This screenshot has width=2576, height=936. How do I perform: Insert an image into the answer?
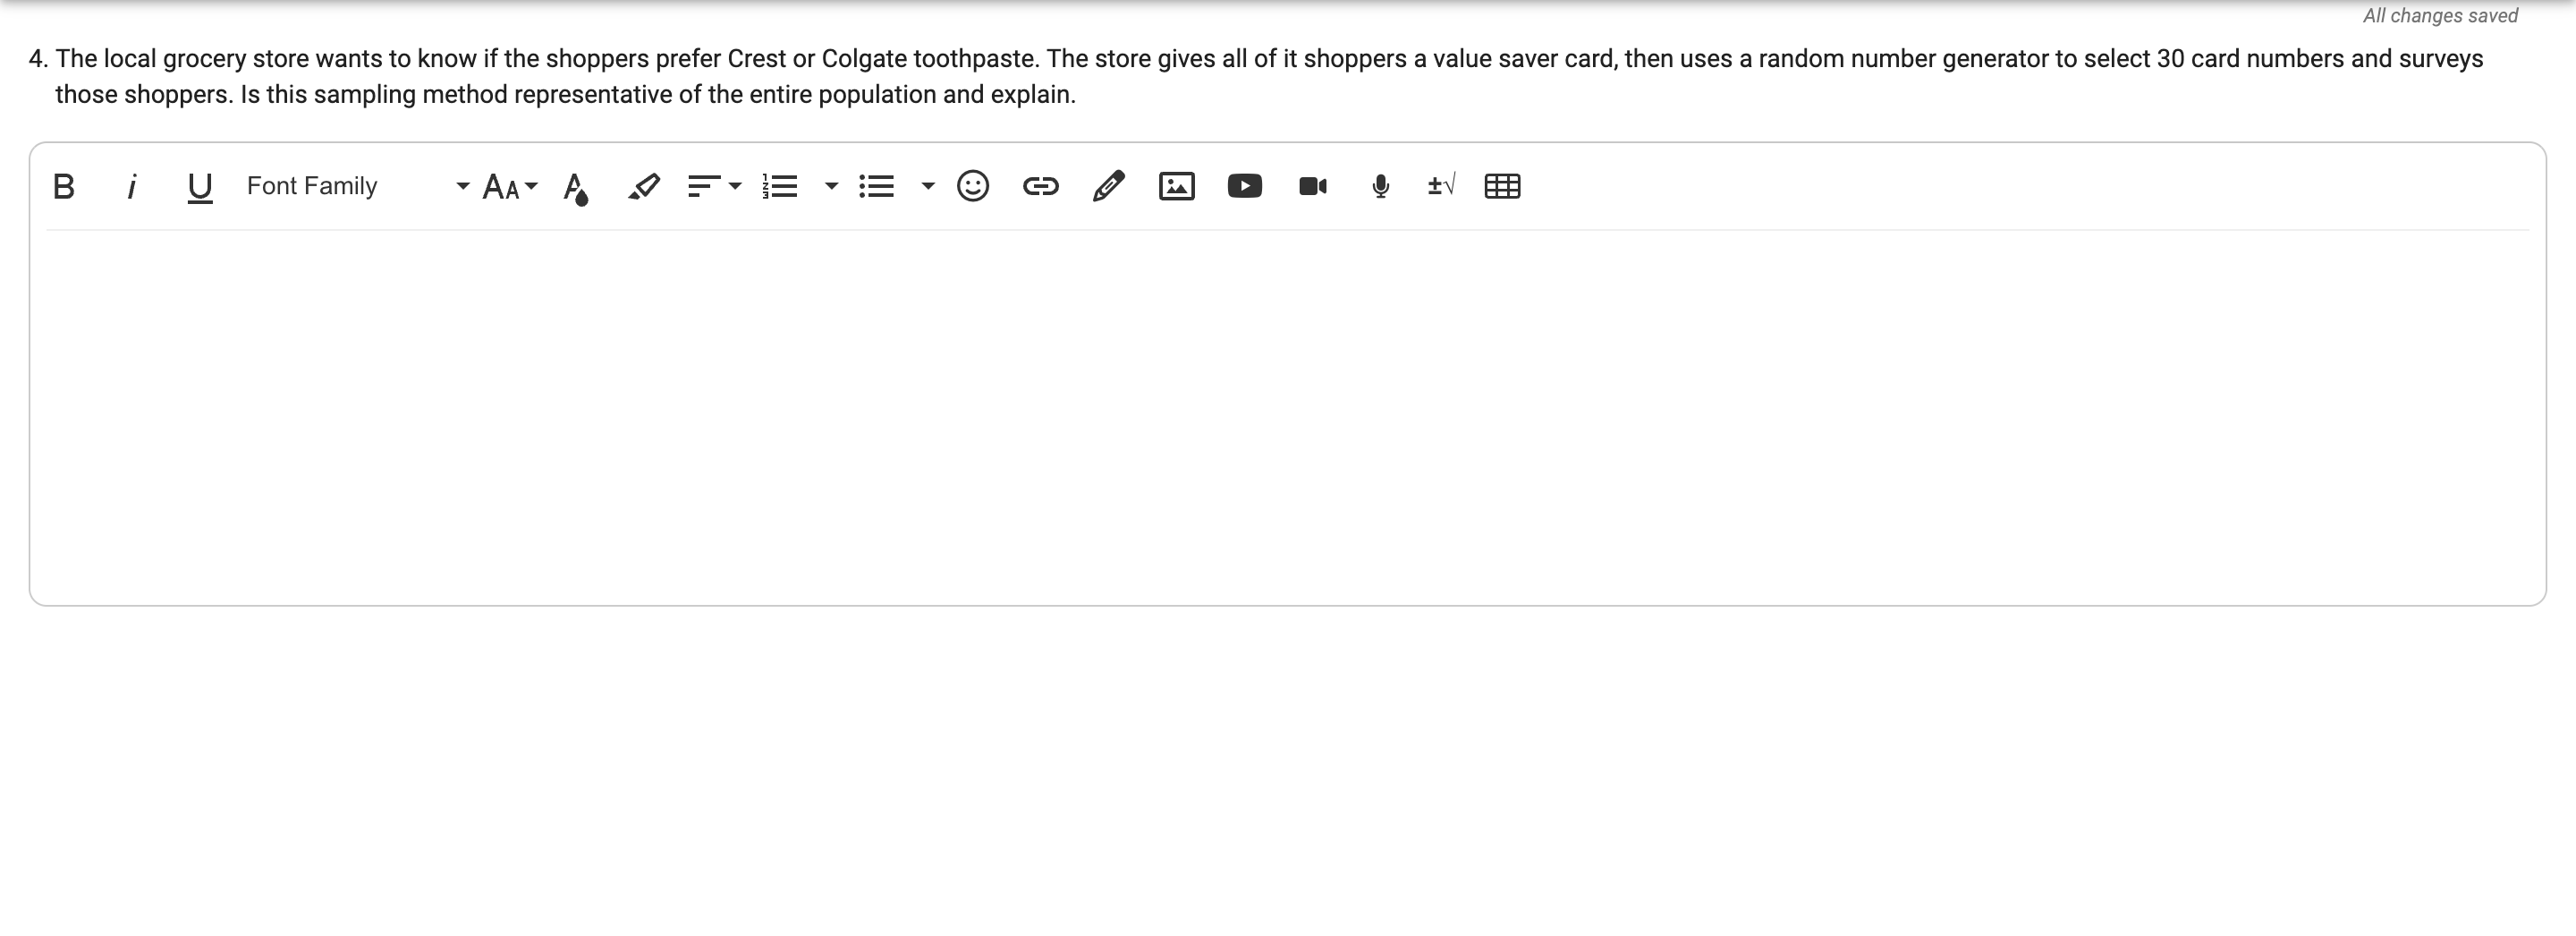click(1177, 185)
